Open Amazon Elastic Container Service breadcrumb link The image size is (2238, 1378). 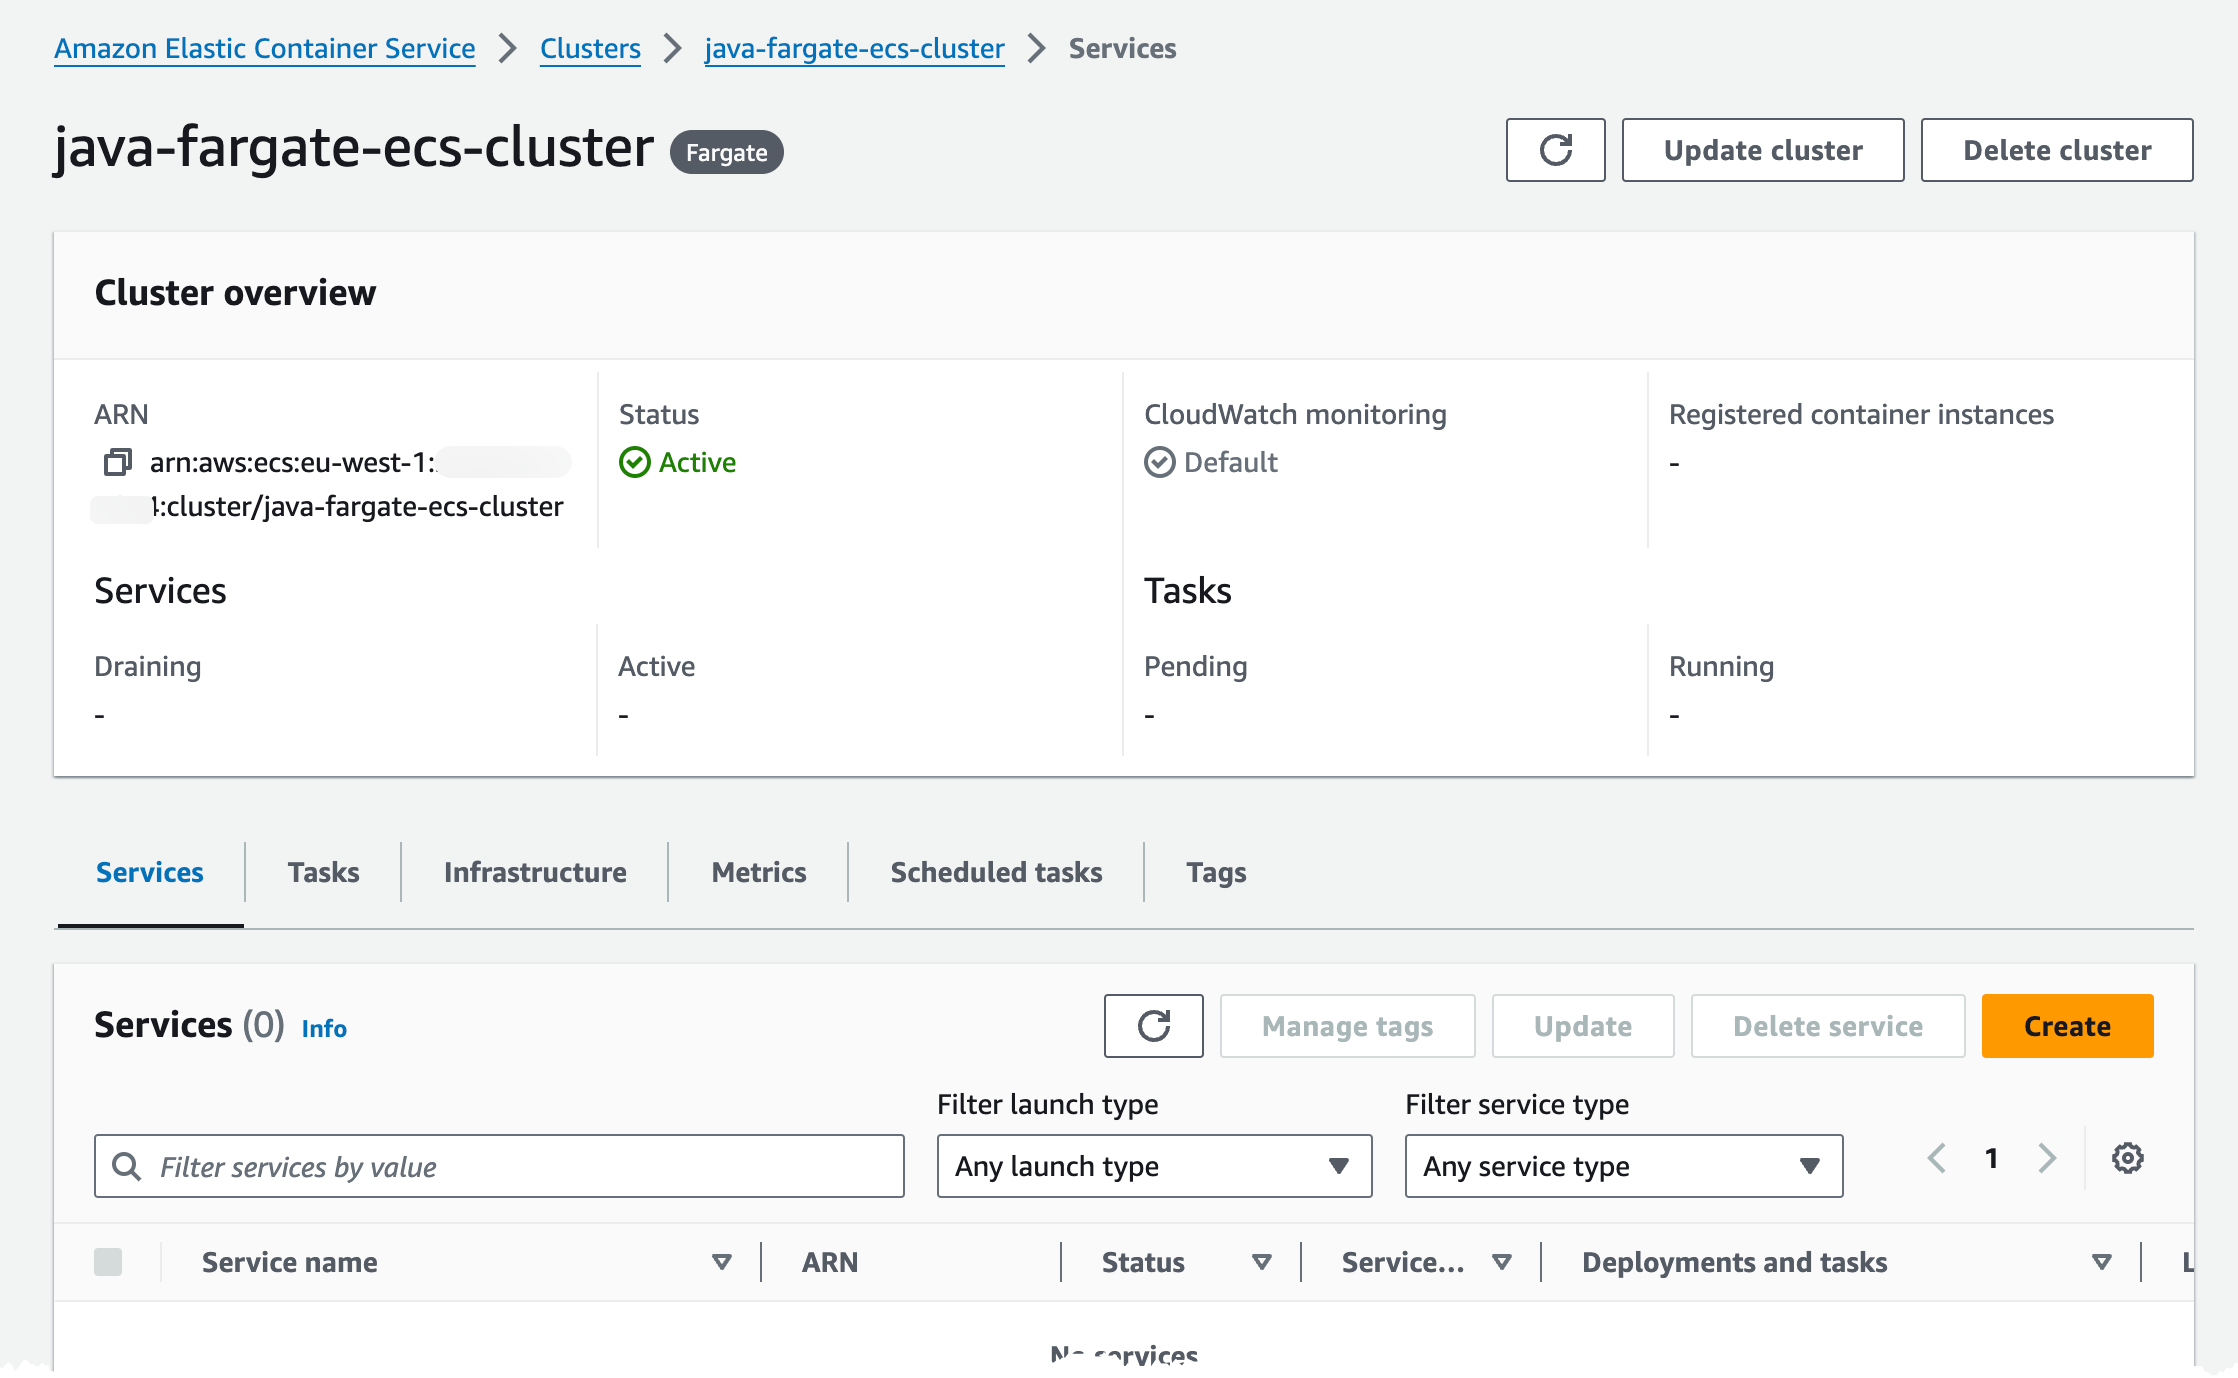coord(265,48)
